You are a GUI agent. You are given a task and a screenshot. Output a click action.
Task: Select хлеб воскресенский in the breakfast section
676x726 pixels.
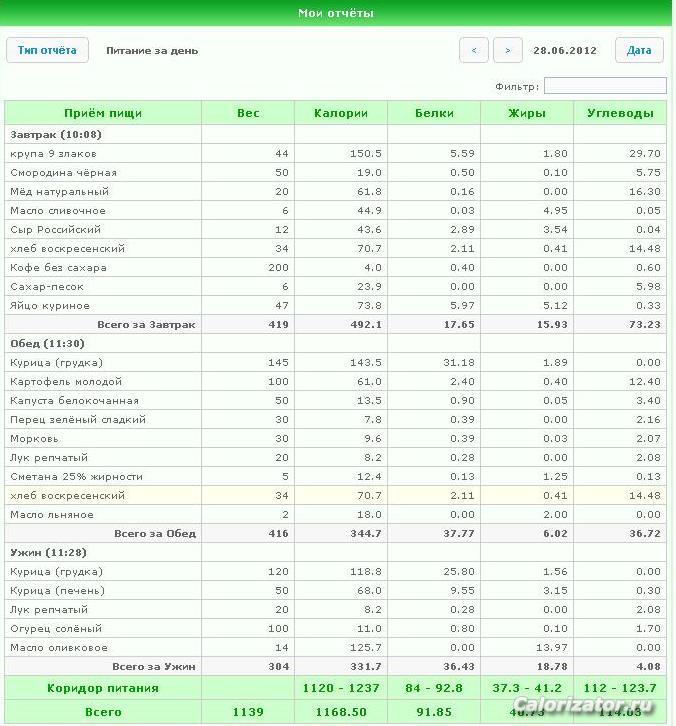tap(336, 248)
